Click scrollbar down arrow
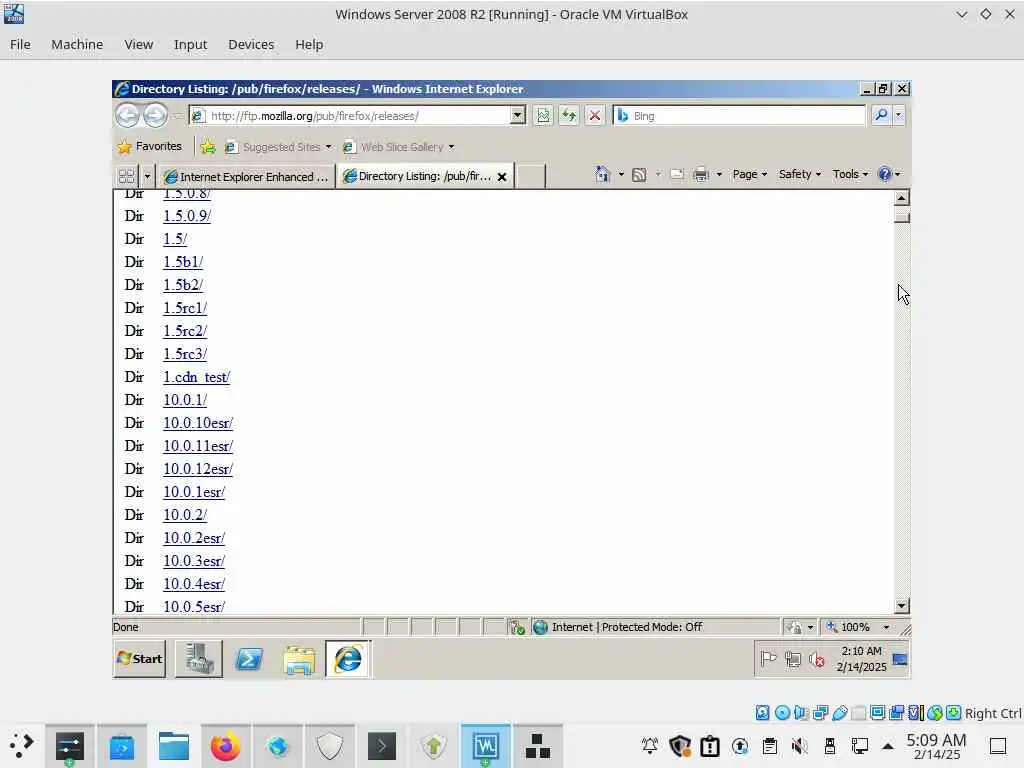 coord(901,606)
